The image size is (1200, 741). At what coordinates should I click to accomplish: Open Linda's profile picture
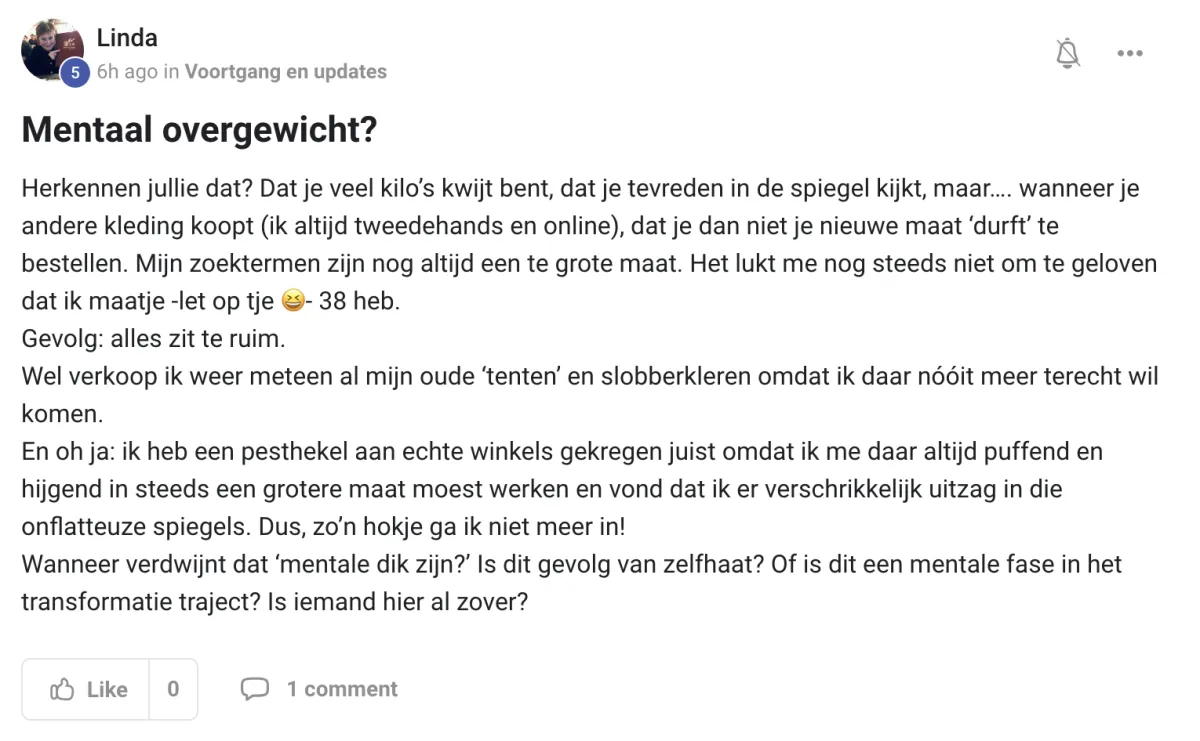52,49
